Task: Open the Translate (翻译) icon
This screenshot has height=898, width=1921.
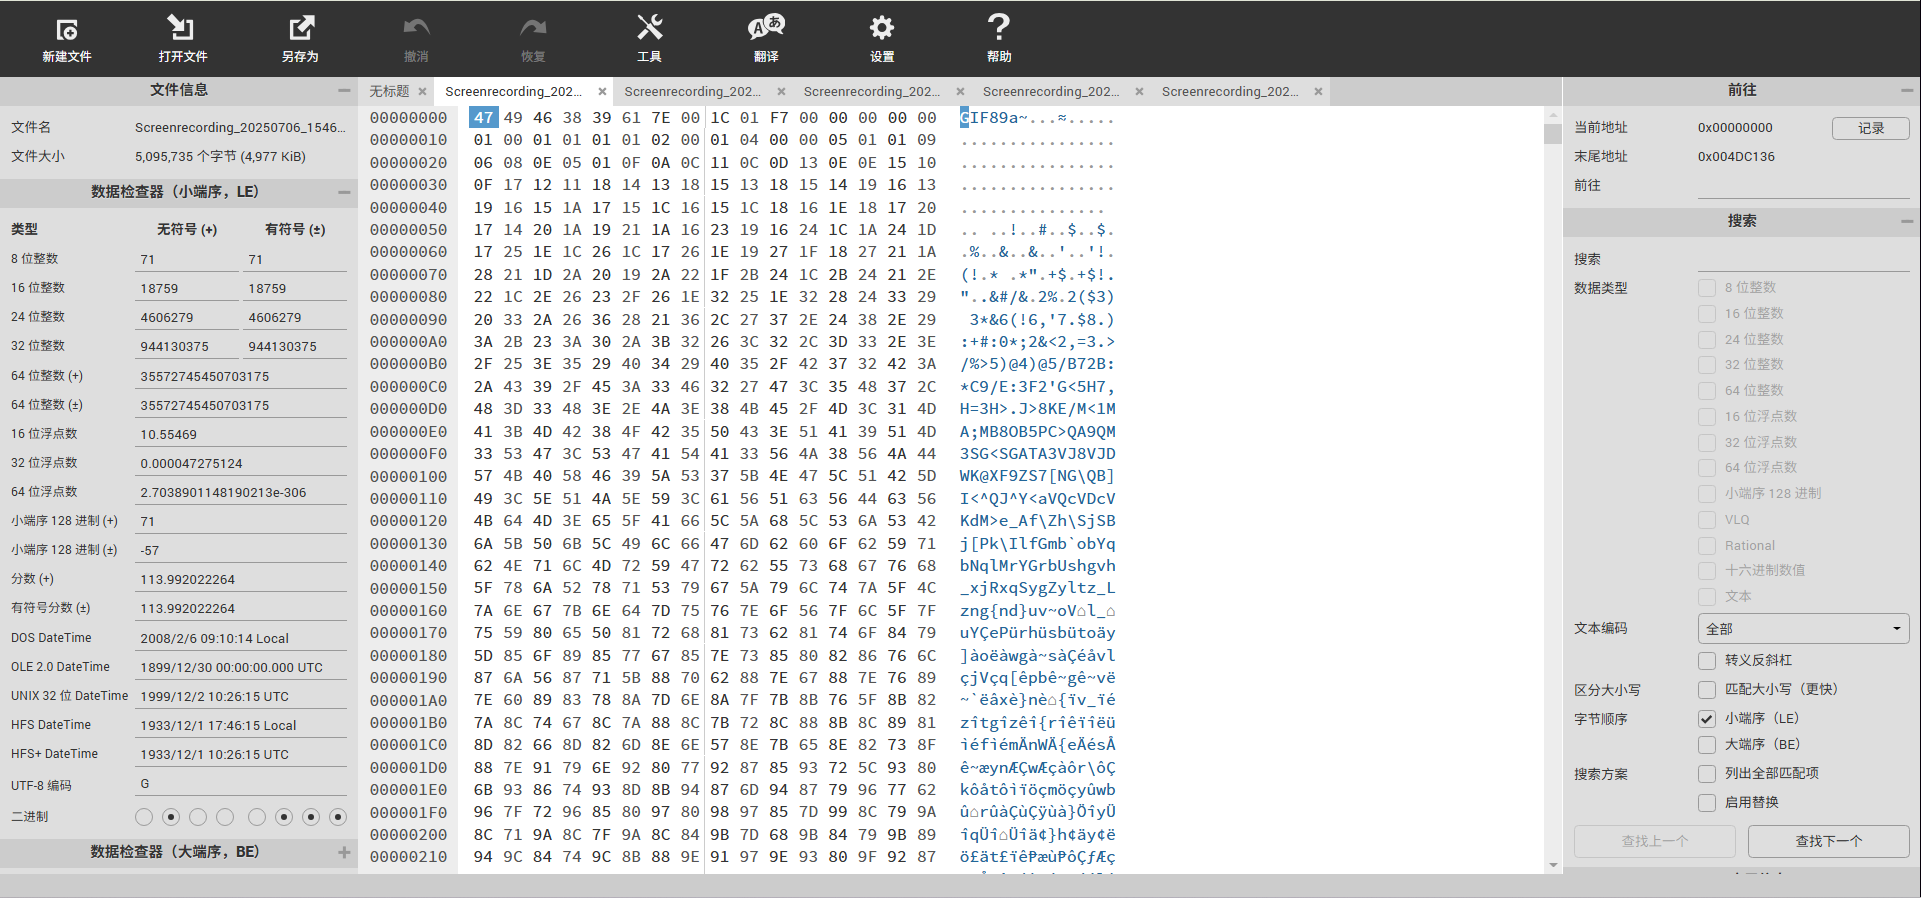Action: coord(766,38)
